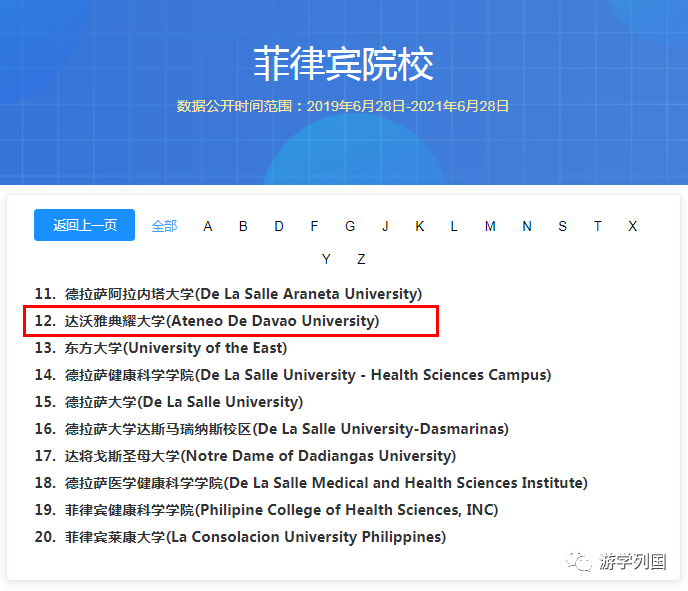Open Ateneo De Davao University entry
This screenshot has height=591, width=688.
207,321
